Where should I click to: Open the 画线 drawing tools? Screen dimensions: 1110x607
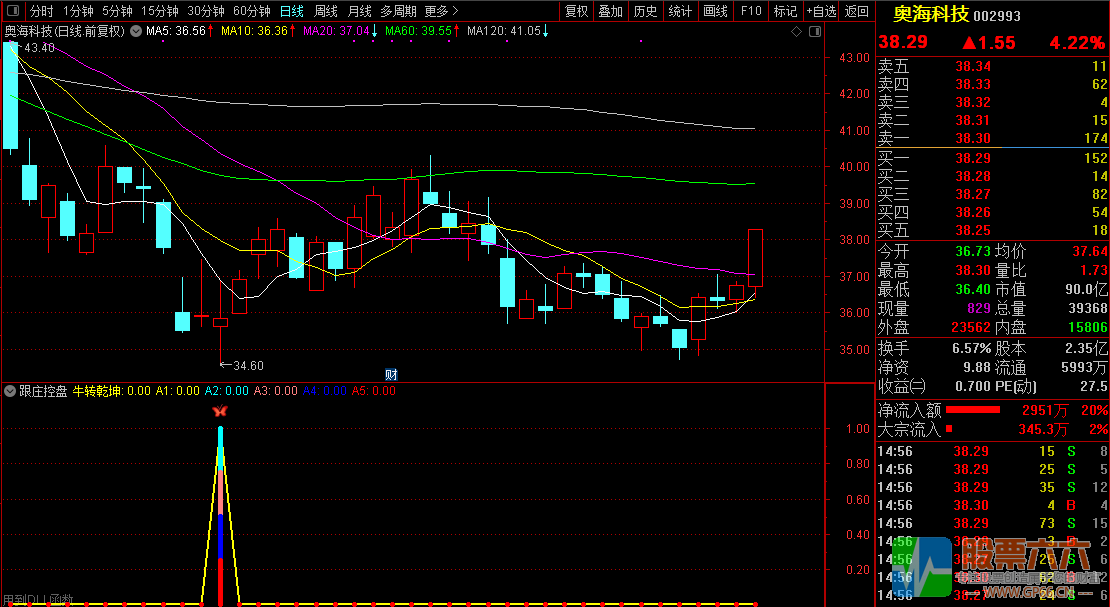[715, 11]
